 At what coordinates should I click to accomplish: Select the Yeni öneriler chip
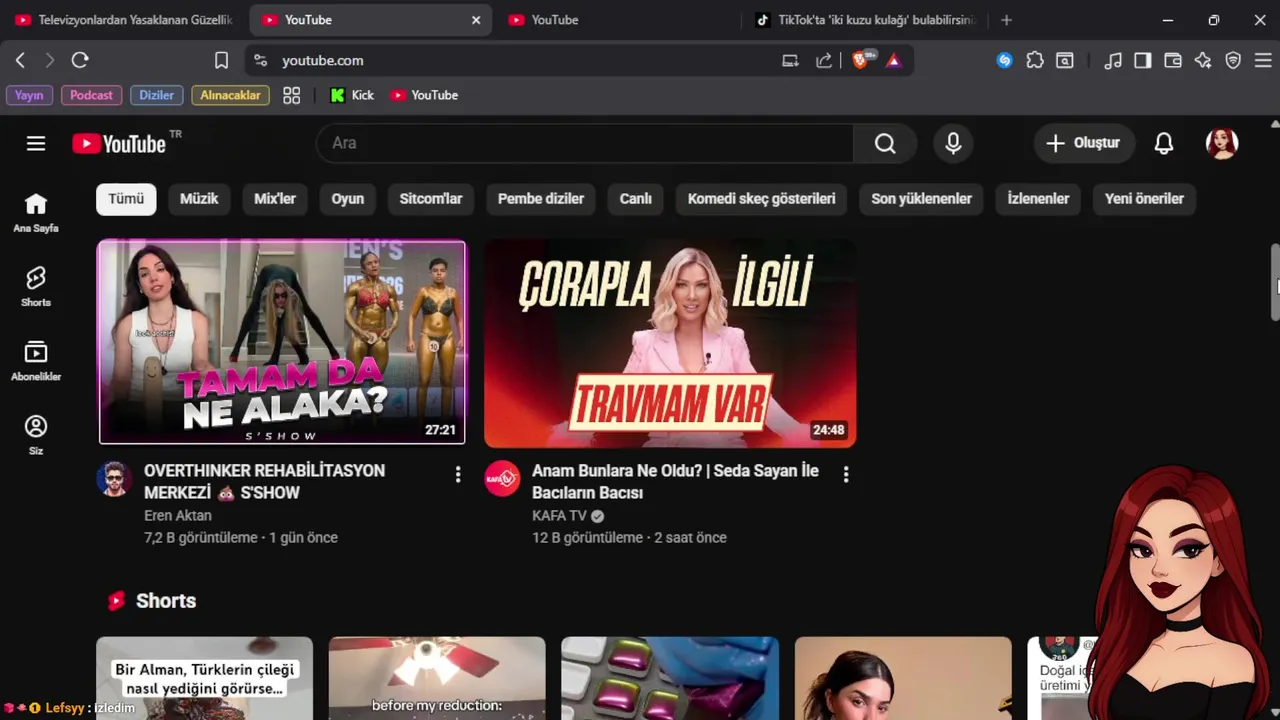[1145, 198]
